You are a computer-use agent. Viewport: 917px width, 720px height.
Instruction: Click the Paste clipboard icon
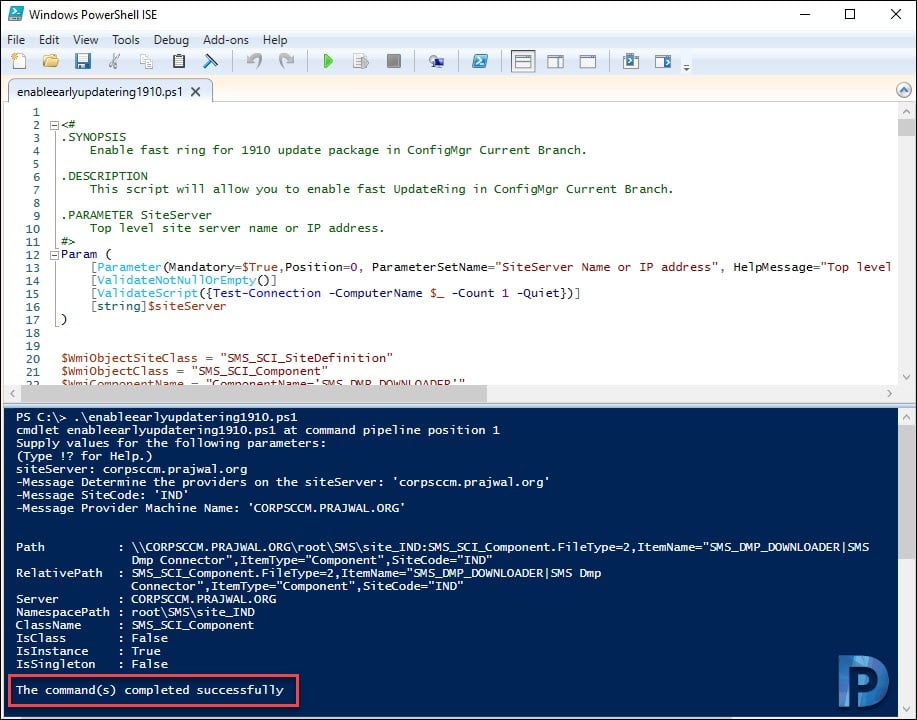[178, 61]
